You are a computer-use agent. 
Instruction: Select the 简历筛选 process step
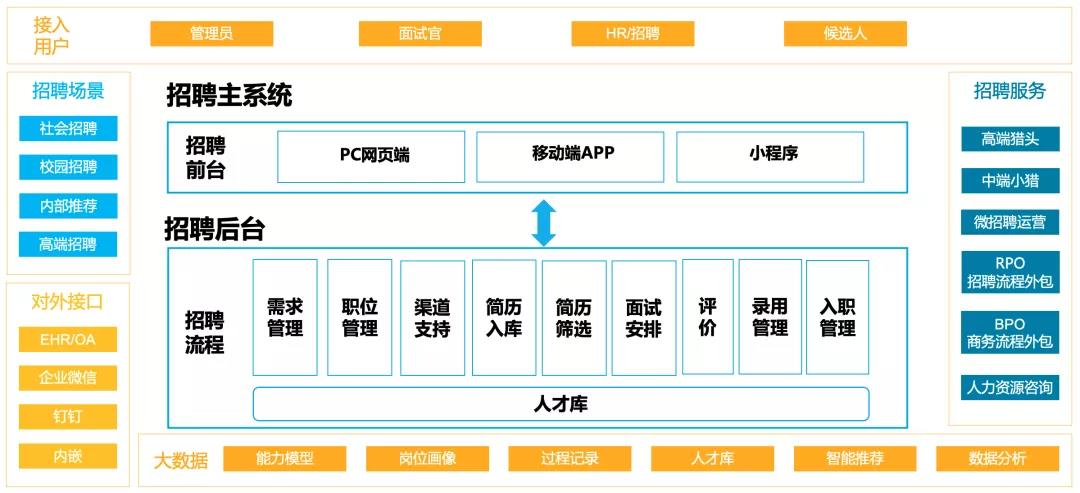(574, 317)
